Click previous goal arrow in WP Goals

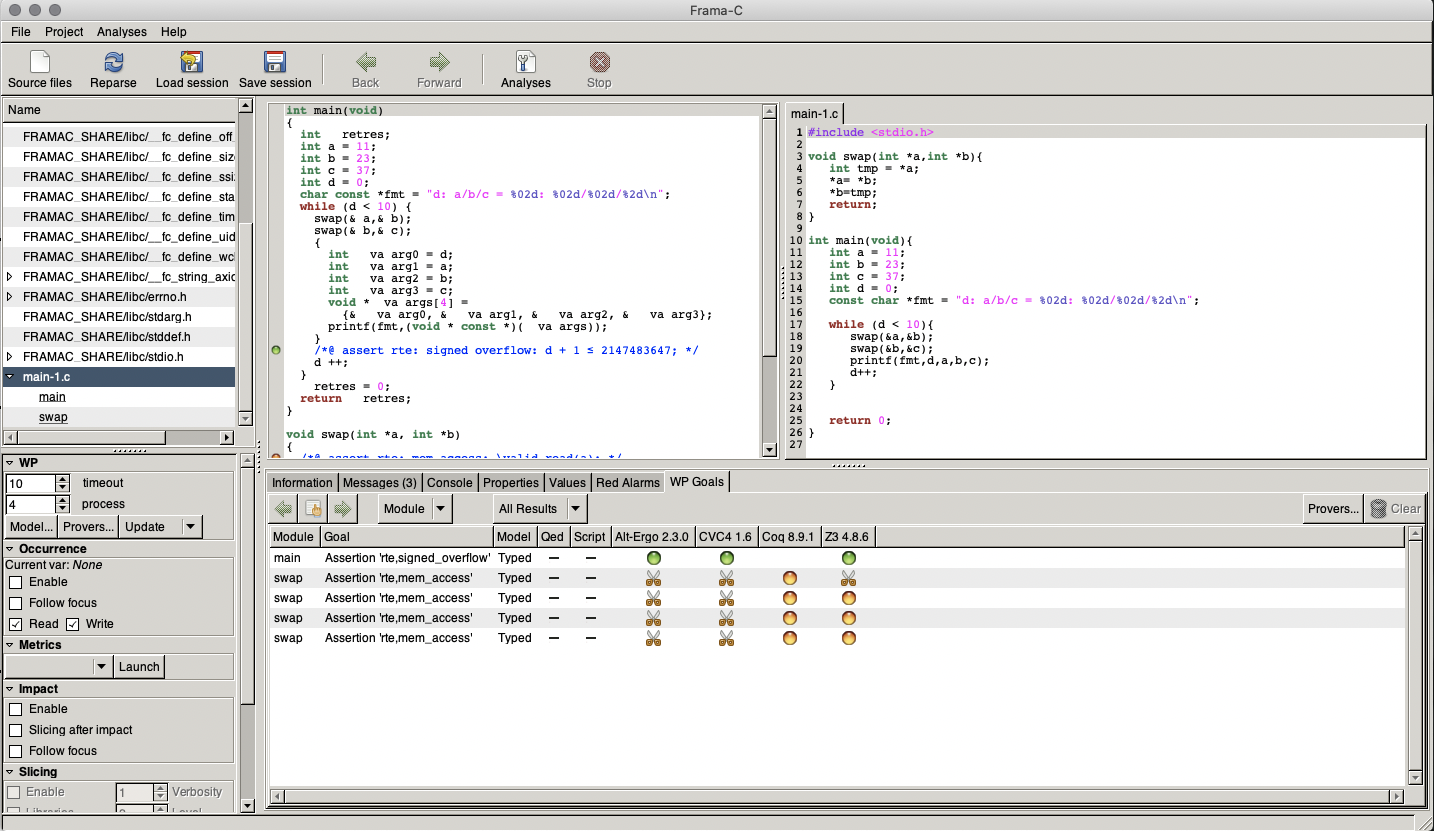click(284, 509)
